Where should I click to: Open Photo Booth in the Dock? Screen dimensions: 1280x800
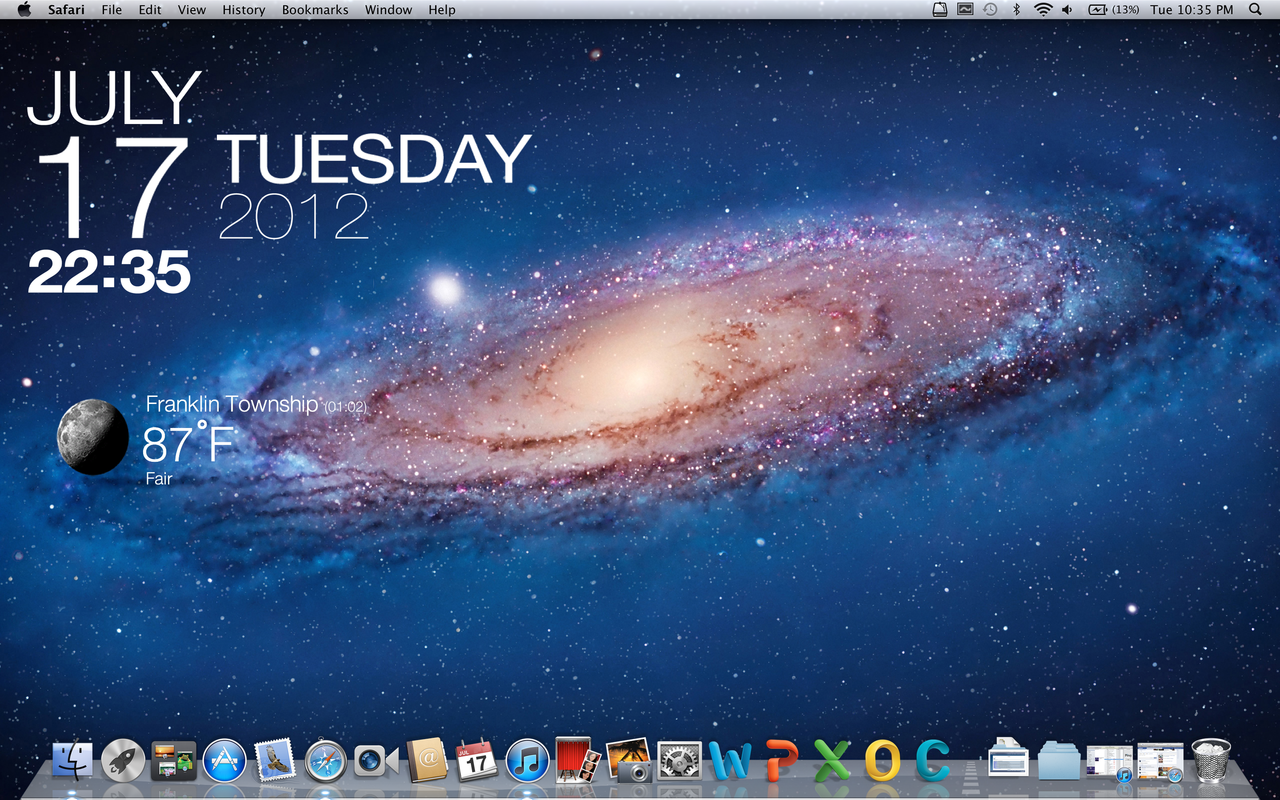[577, 760]
